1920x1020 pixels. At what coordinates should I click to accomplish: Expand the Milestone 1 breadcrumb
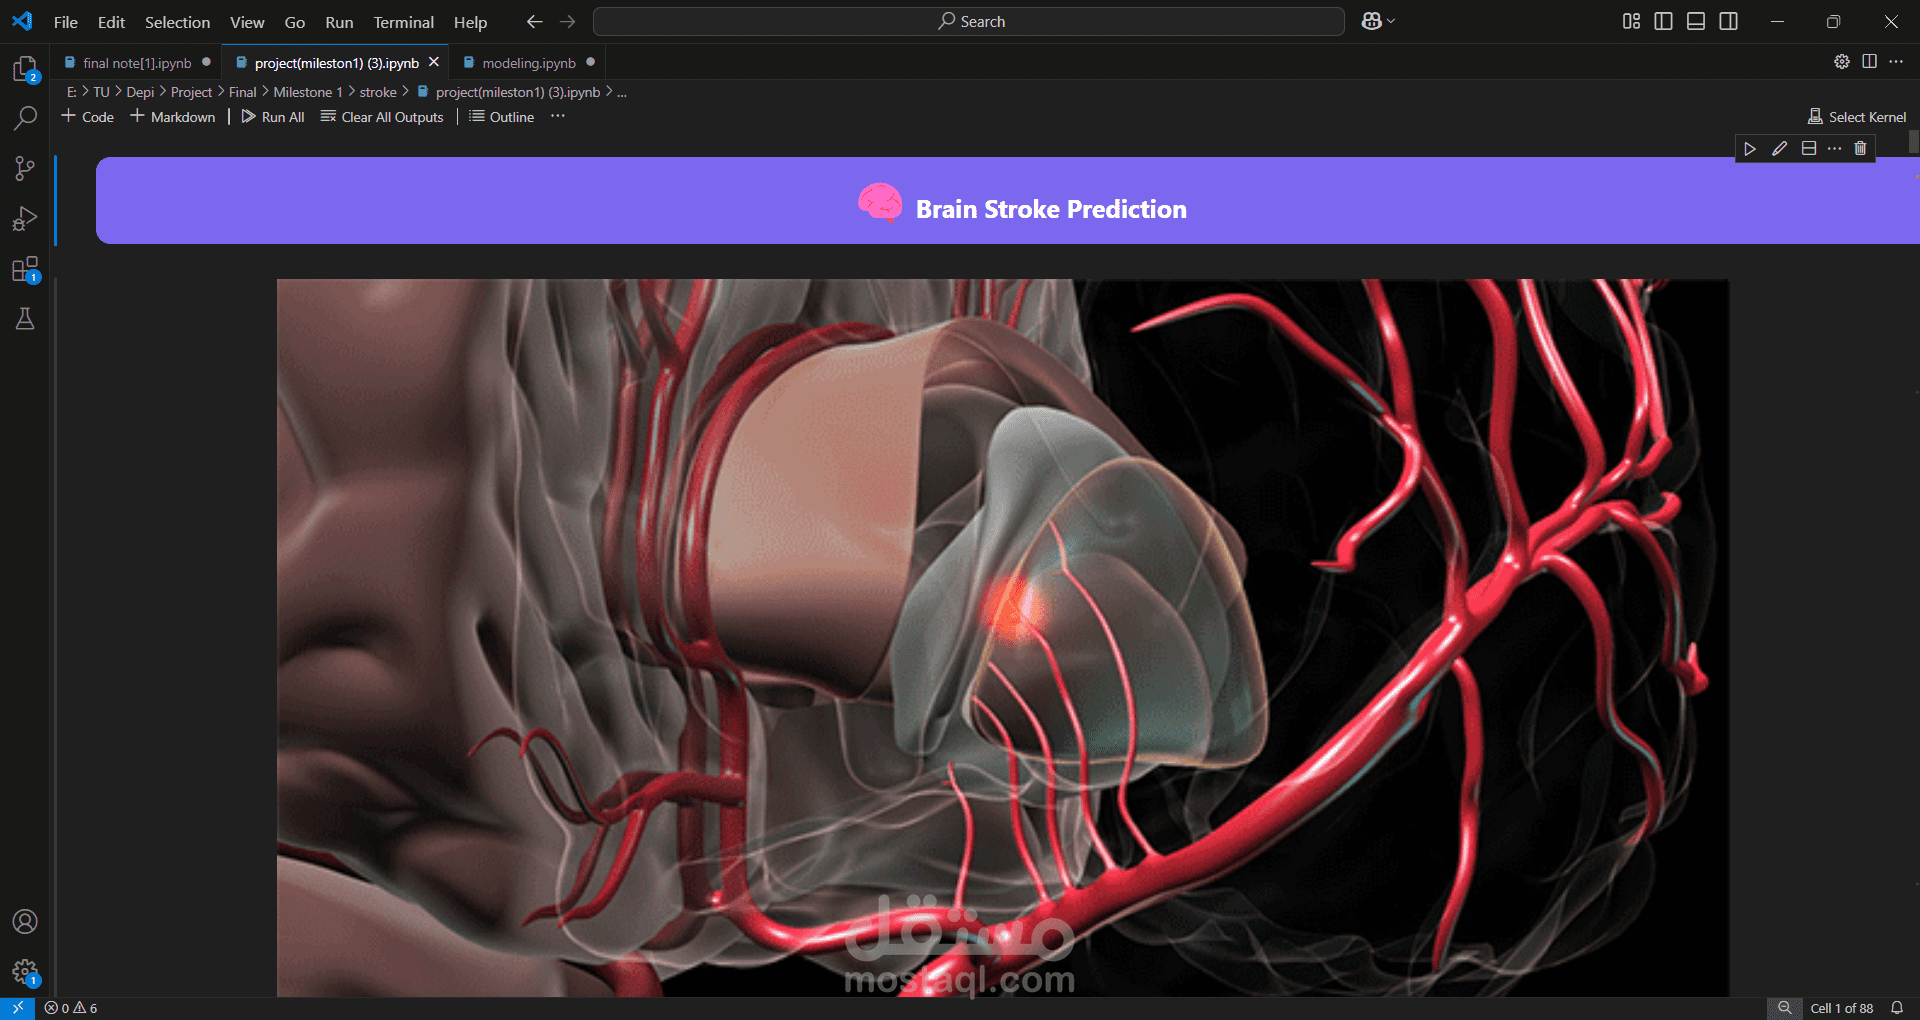pyautogui.click(x=307, y=92)
